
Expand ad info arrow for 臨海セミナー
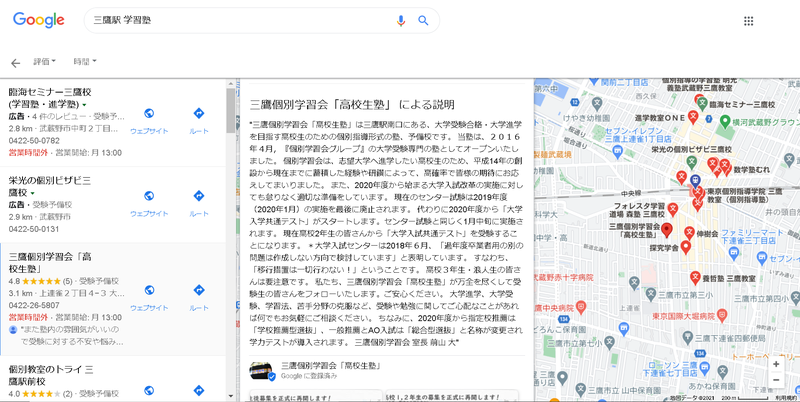(84, 105)
